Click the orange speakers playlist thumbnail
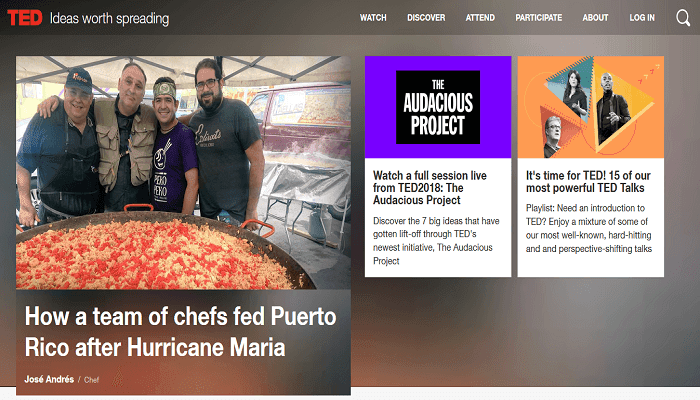The image size is (700, 400). (590, 107)
